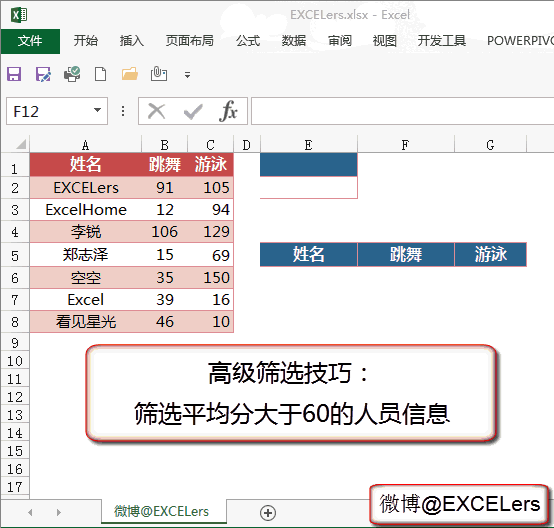This screenshot has width=554, height=528.
Task: Click the blue 游泳 cell in column G
Action: click(490, 254)
